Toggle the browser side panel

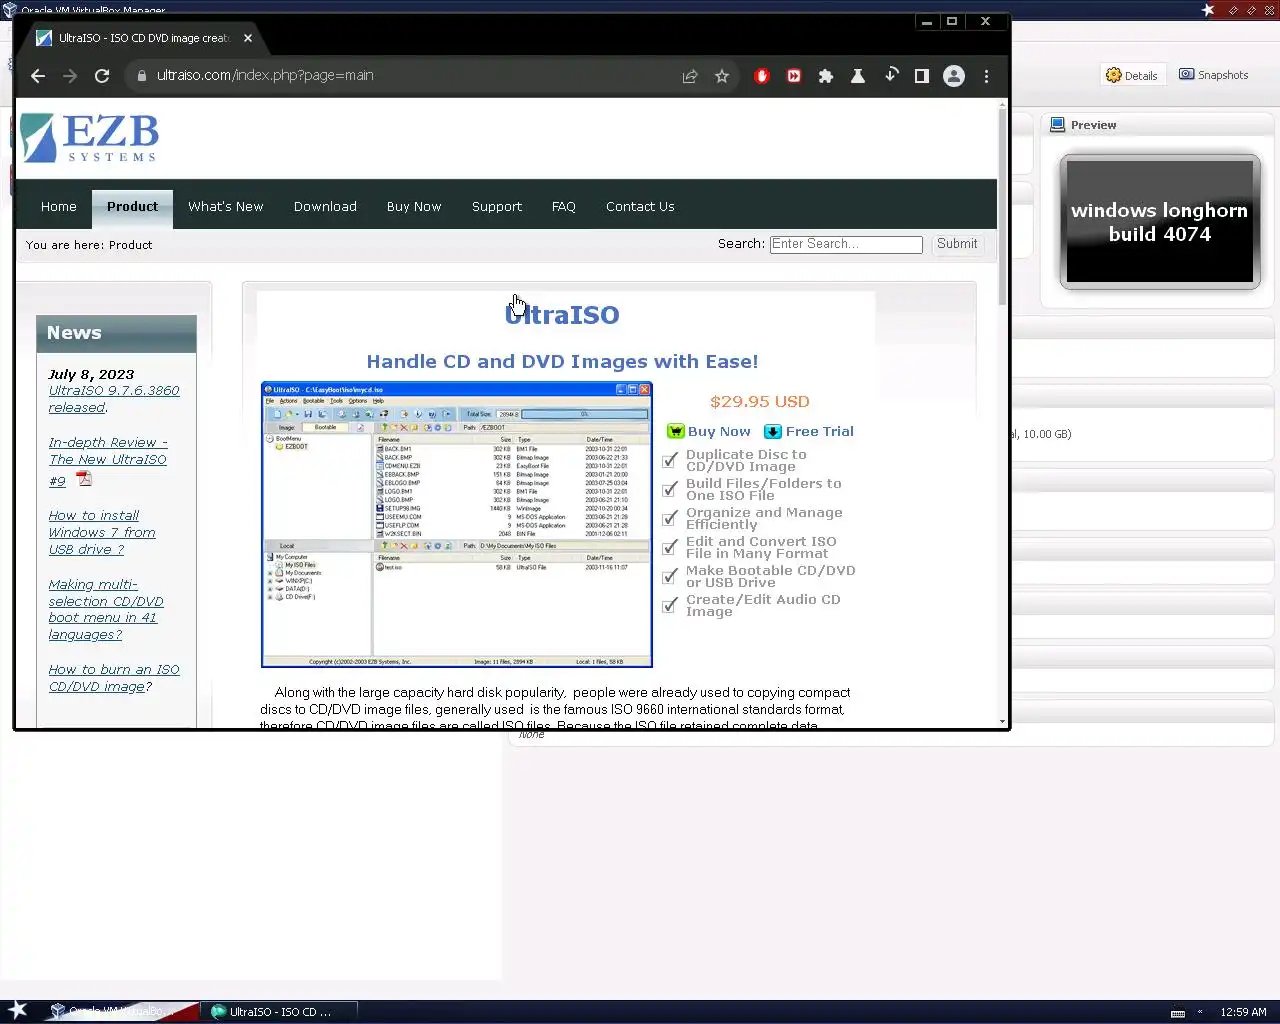point(922,76)
